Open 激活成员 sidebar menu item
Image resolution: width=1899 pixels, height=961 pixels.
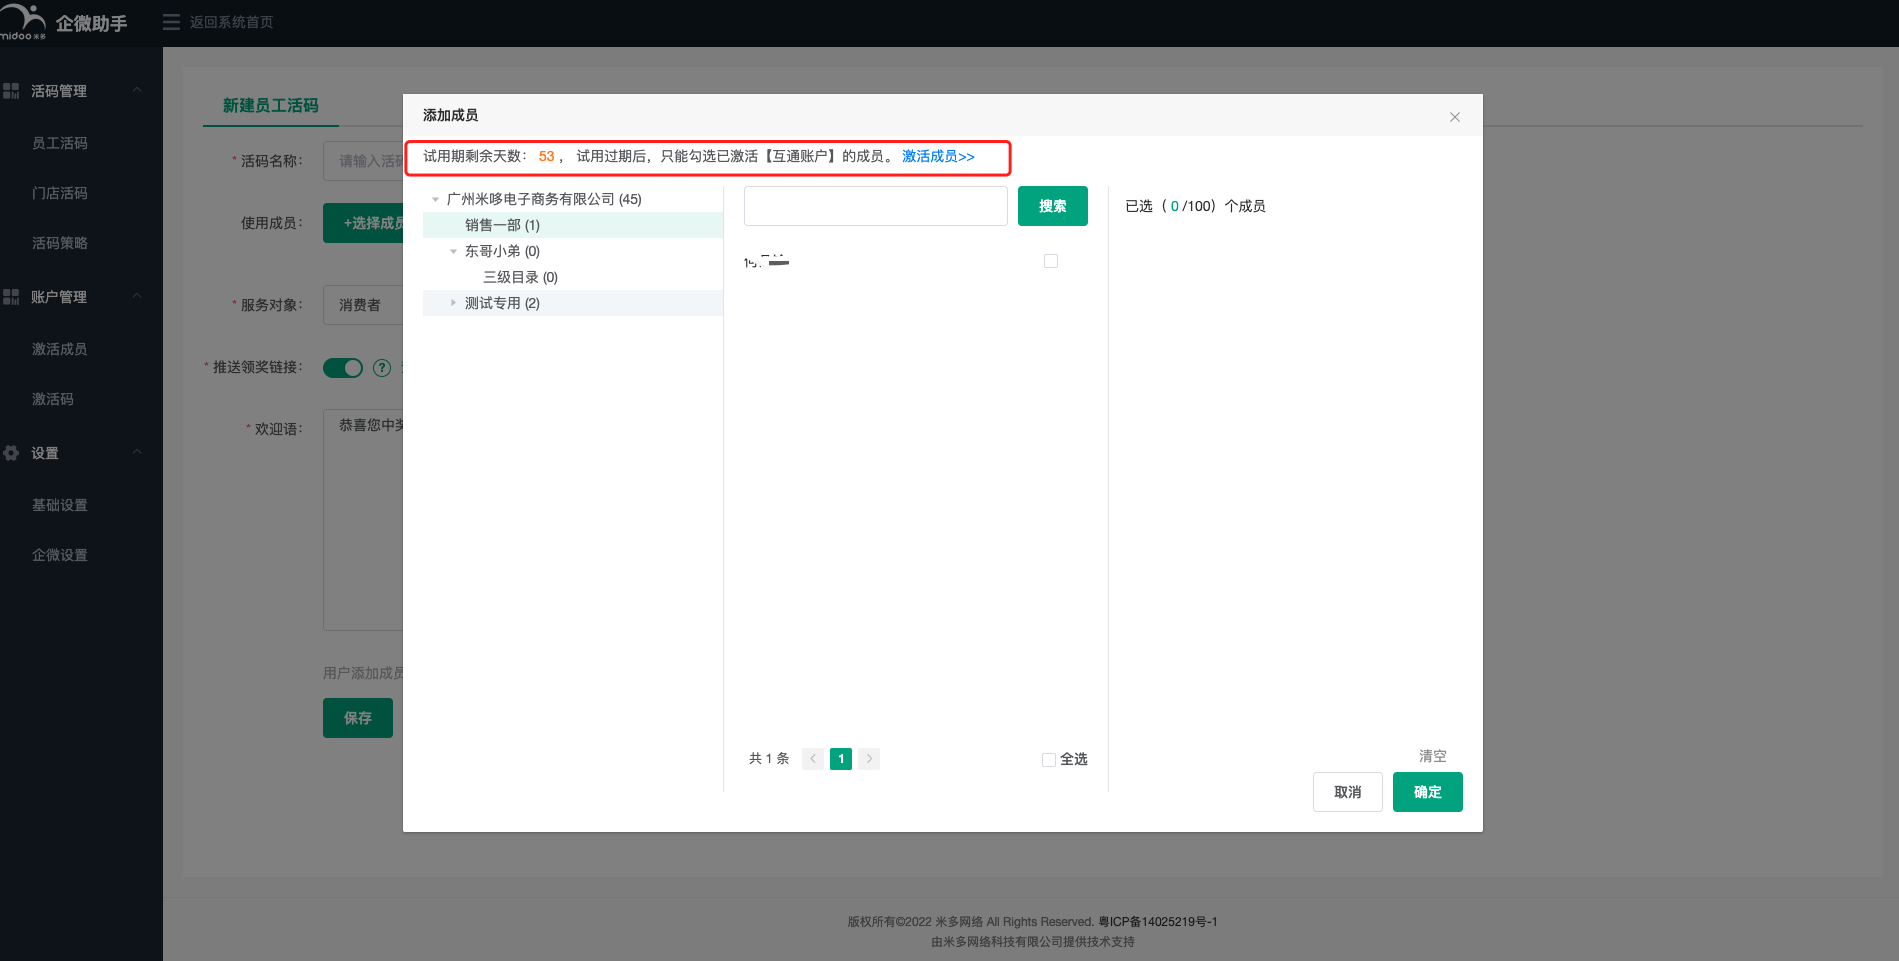pyautogui.click(x=60, y=349)
